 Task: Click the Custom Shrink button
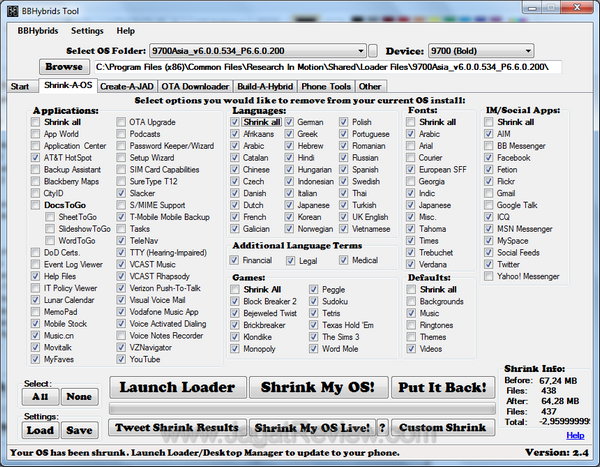(x=443, y=428)
